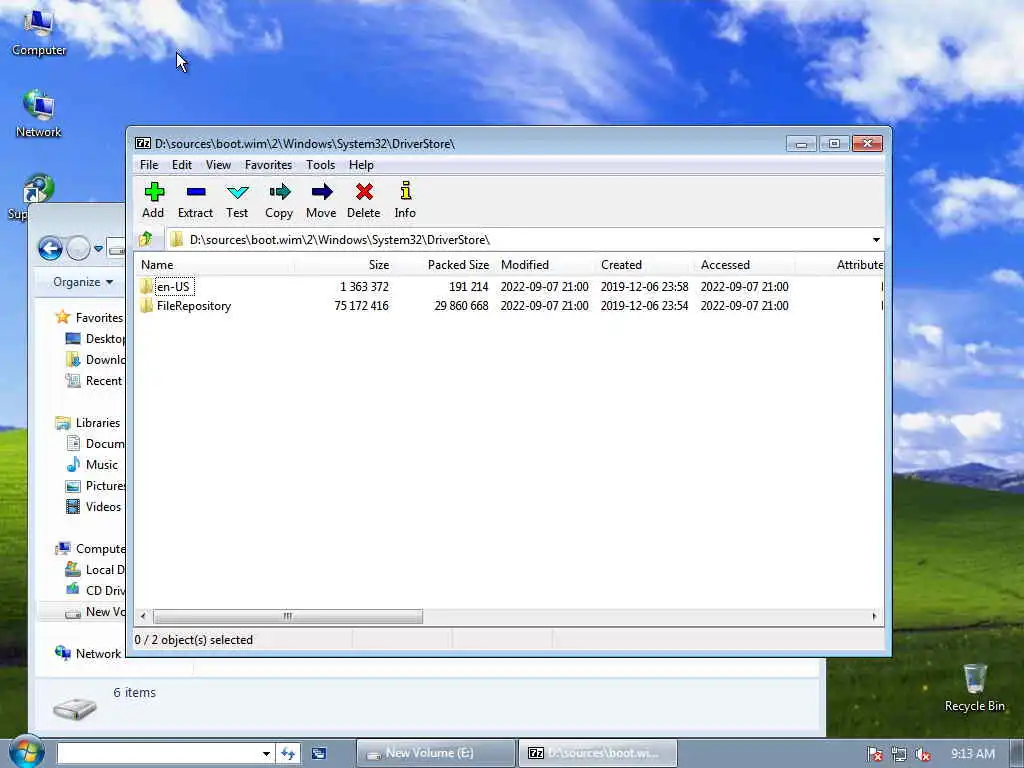This screenshot has width=1024, height=768.
Task: Sort by Attributes column header
Action: click(x=839, y=264)
